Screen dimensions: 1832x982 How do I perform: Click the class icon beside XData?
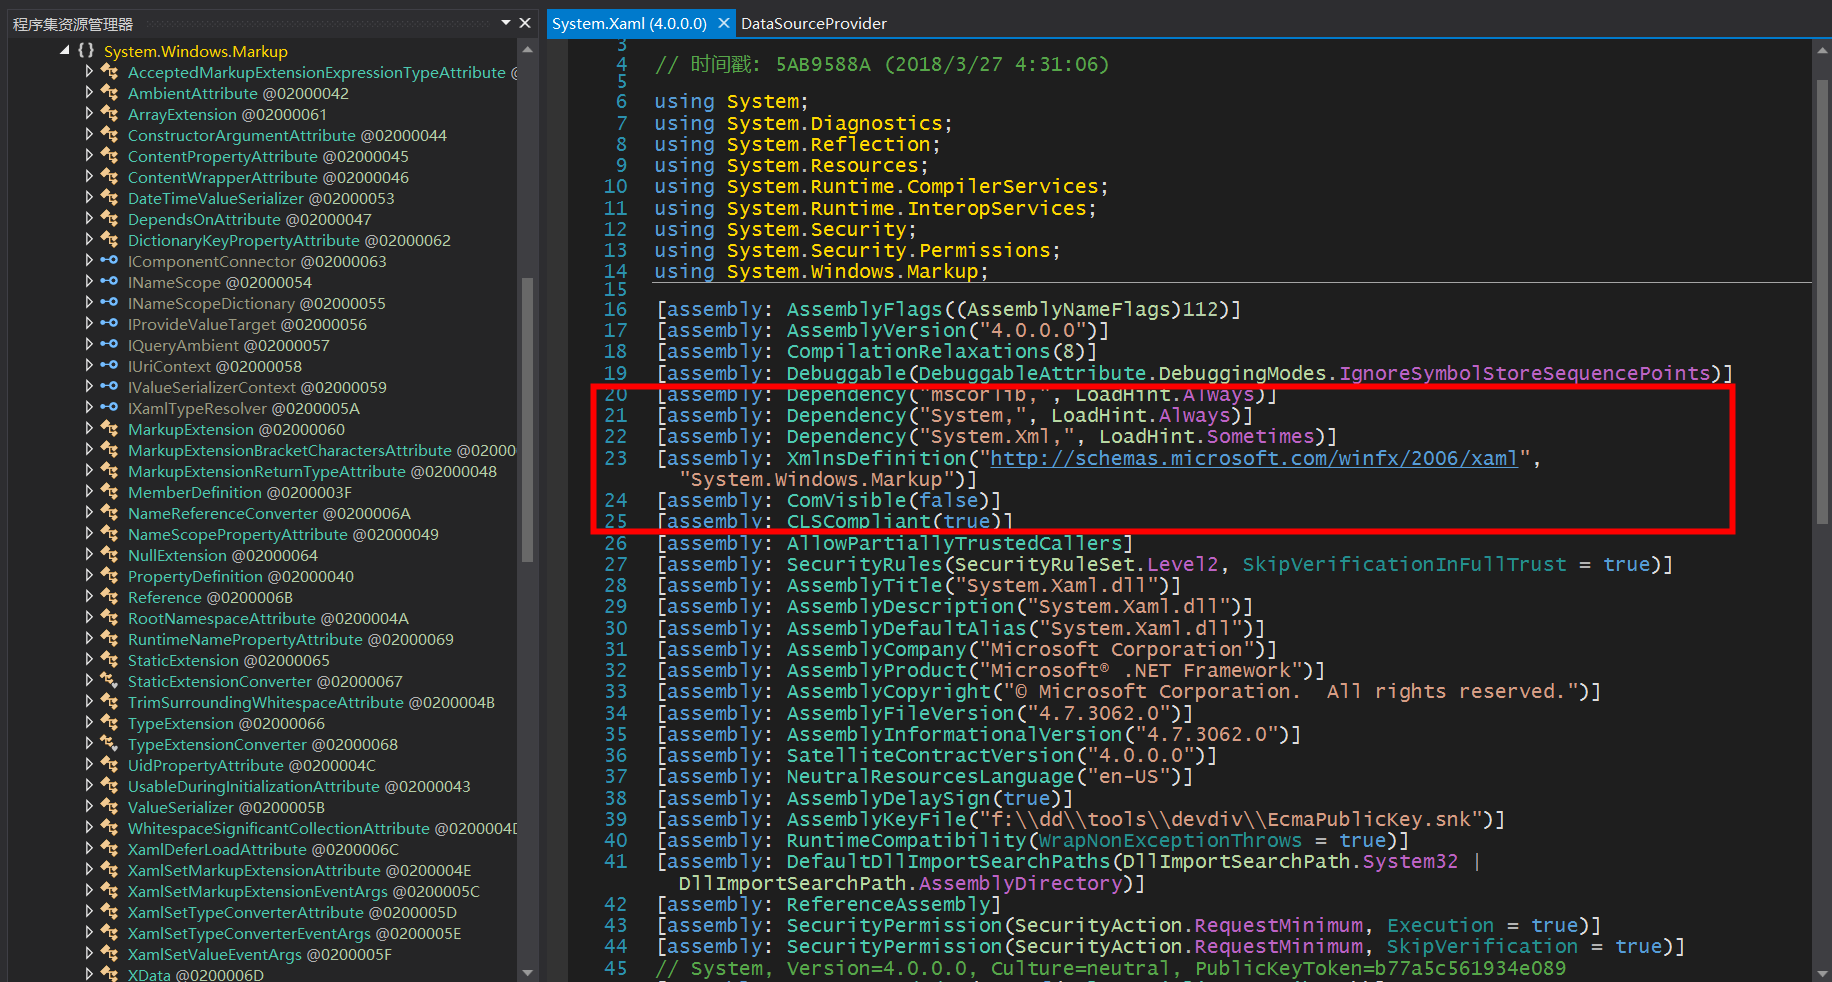[109, 974]
